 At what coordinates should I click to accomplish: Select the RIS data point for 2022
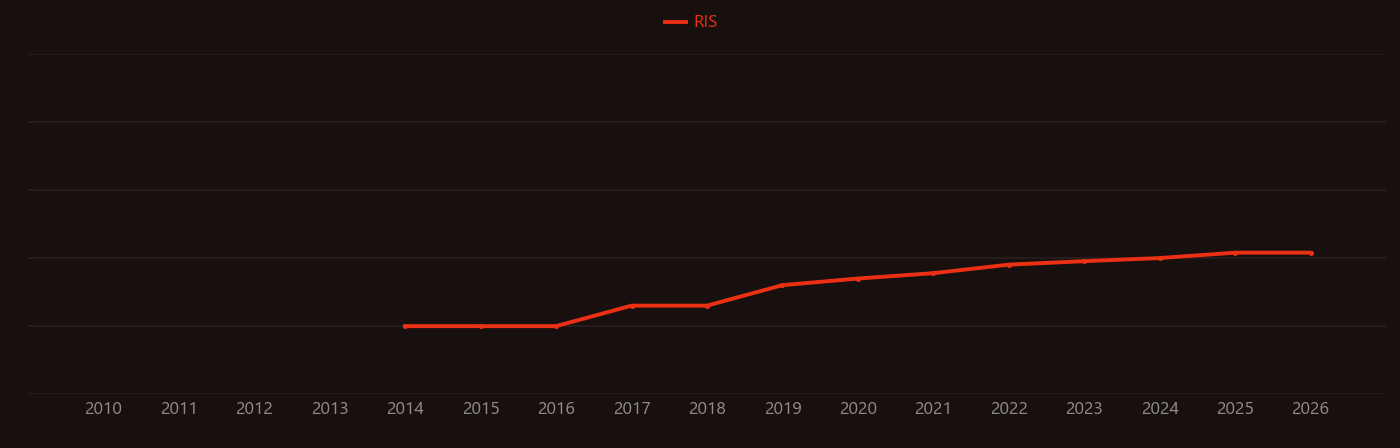(1009, 265)
